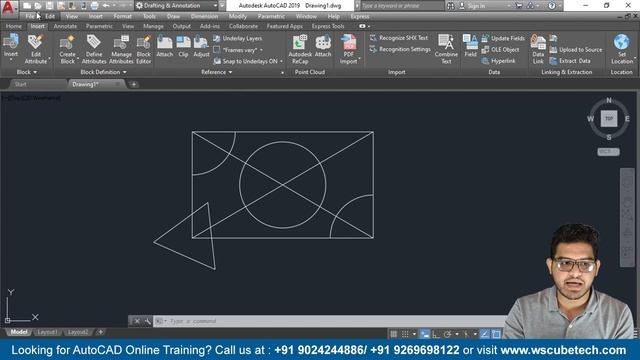Switch to the Collaborate ribbon tab
The height and width of the screenshot is (360, 640).
243,26
